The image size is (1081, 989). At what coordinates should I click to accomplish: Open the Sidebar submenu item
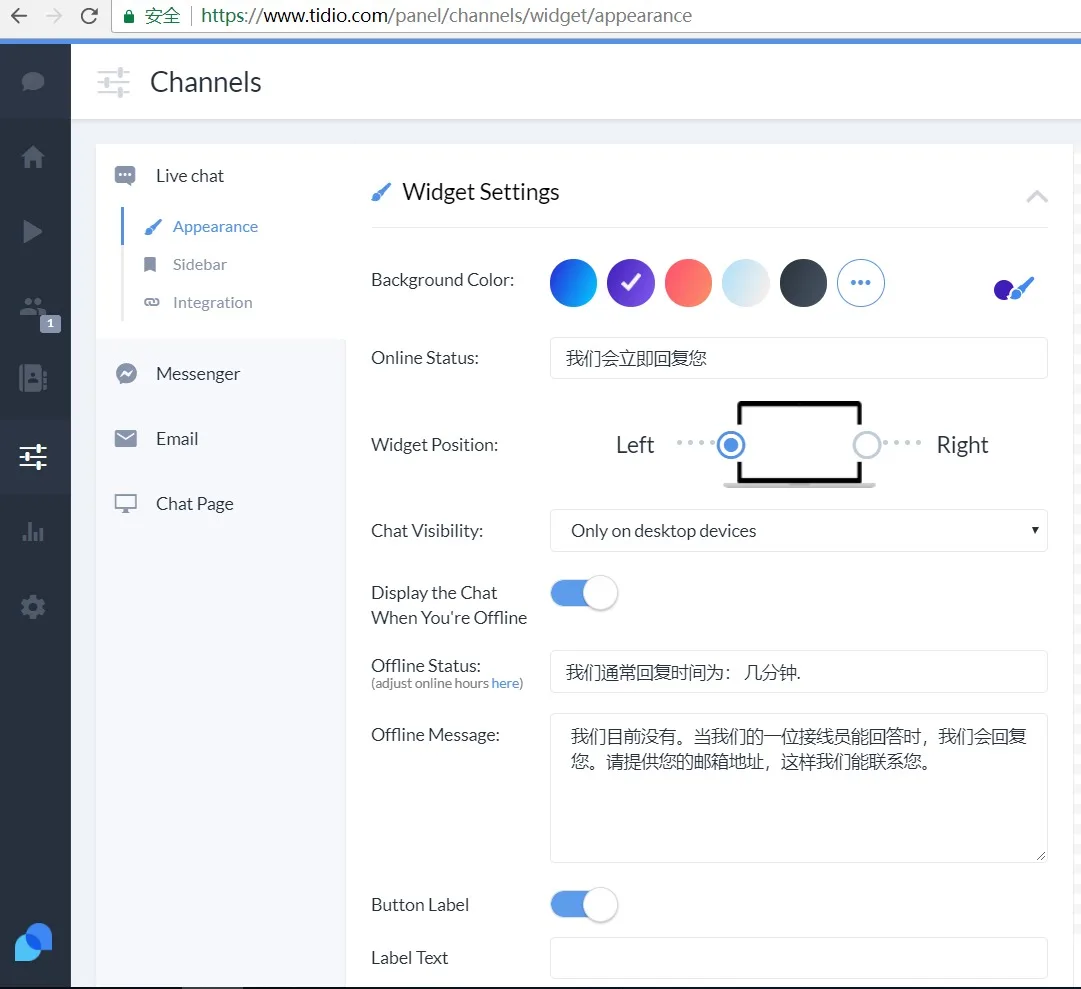pos(199,265)
